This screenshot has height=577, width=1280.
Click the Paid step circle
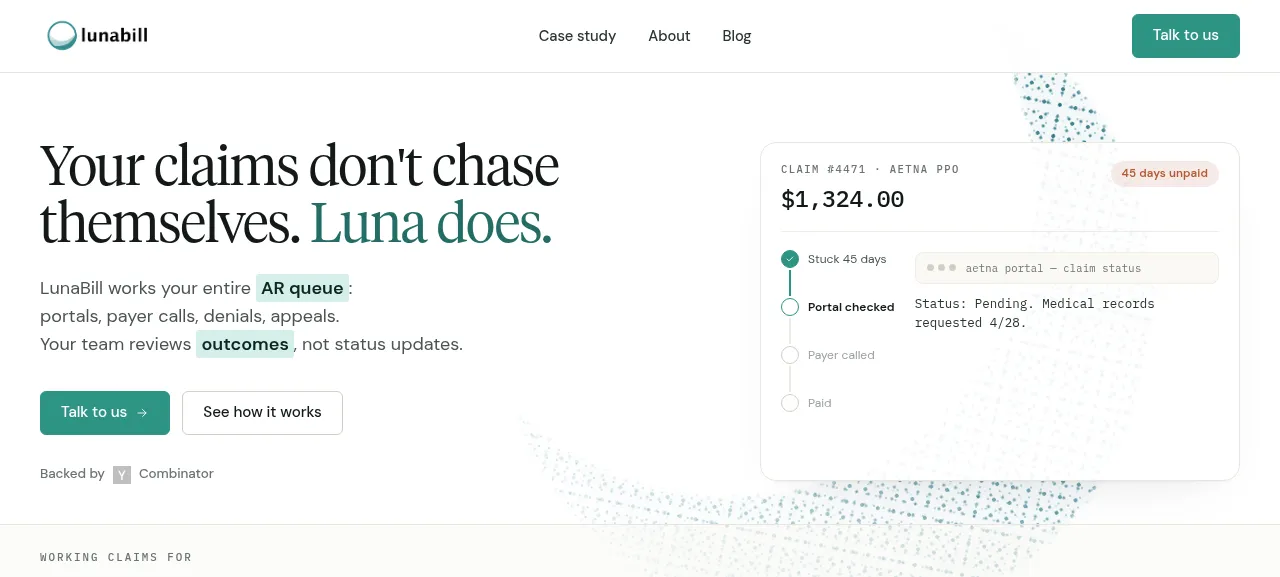790,403
